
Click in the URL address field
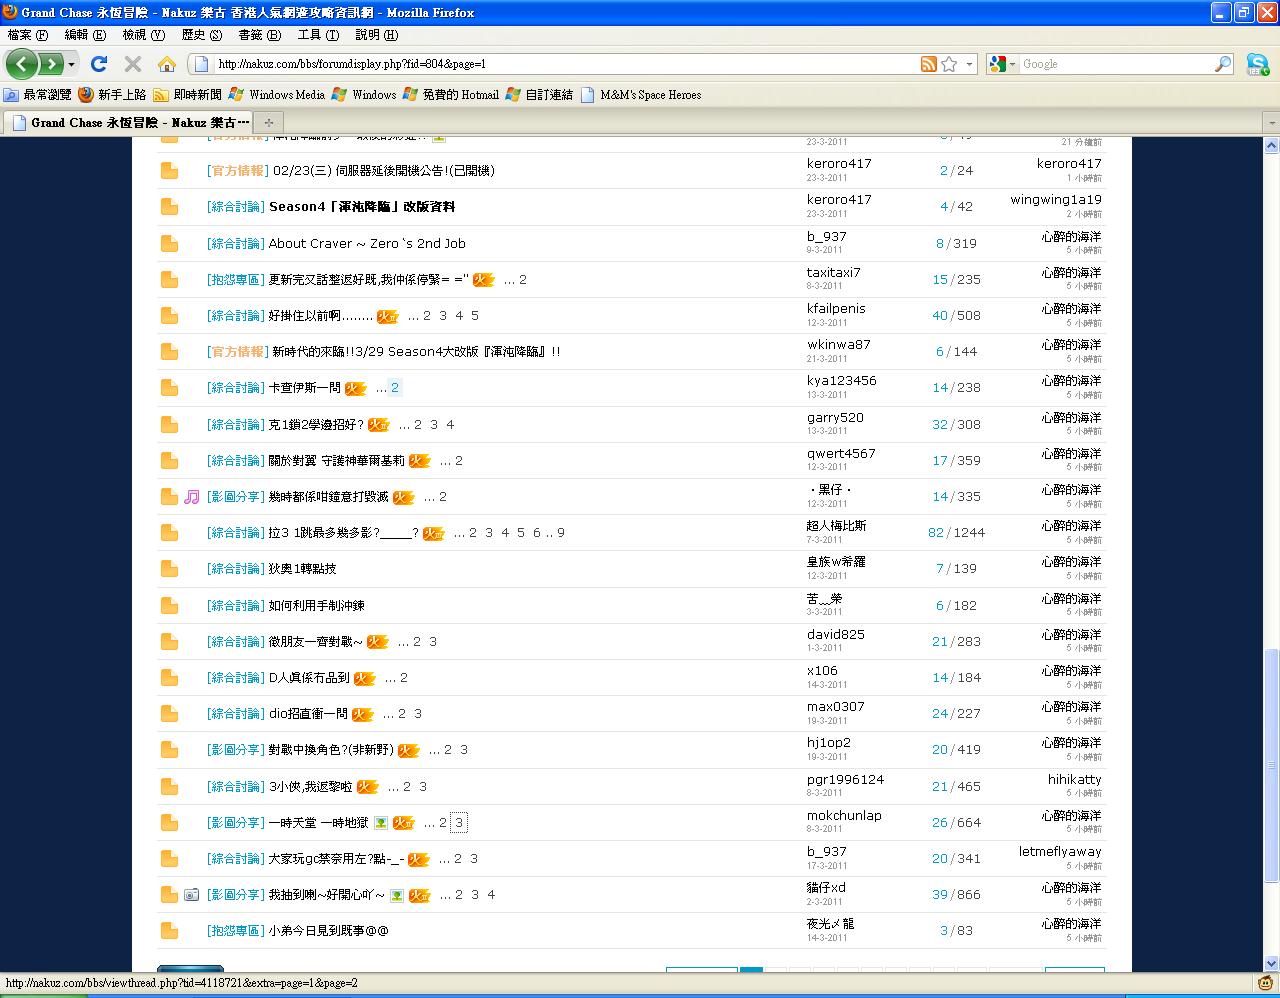pyautogui.click(x=560, y=64)
